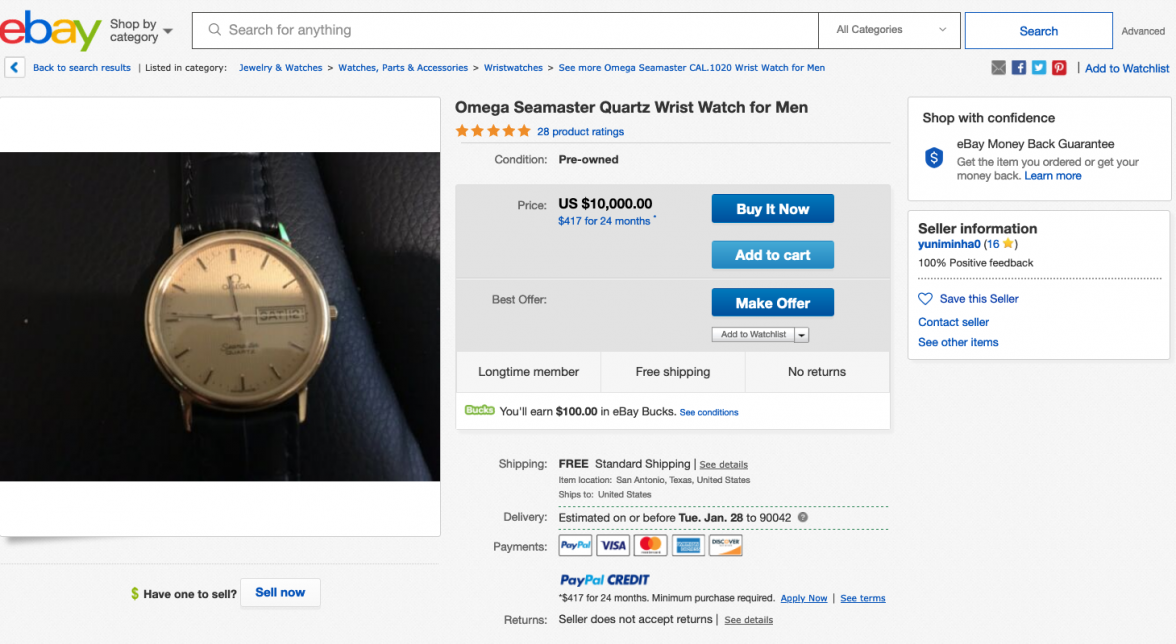Click the back arrow to search results

(15, 68)
